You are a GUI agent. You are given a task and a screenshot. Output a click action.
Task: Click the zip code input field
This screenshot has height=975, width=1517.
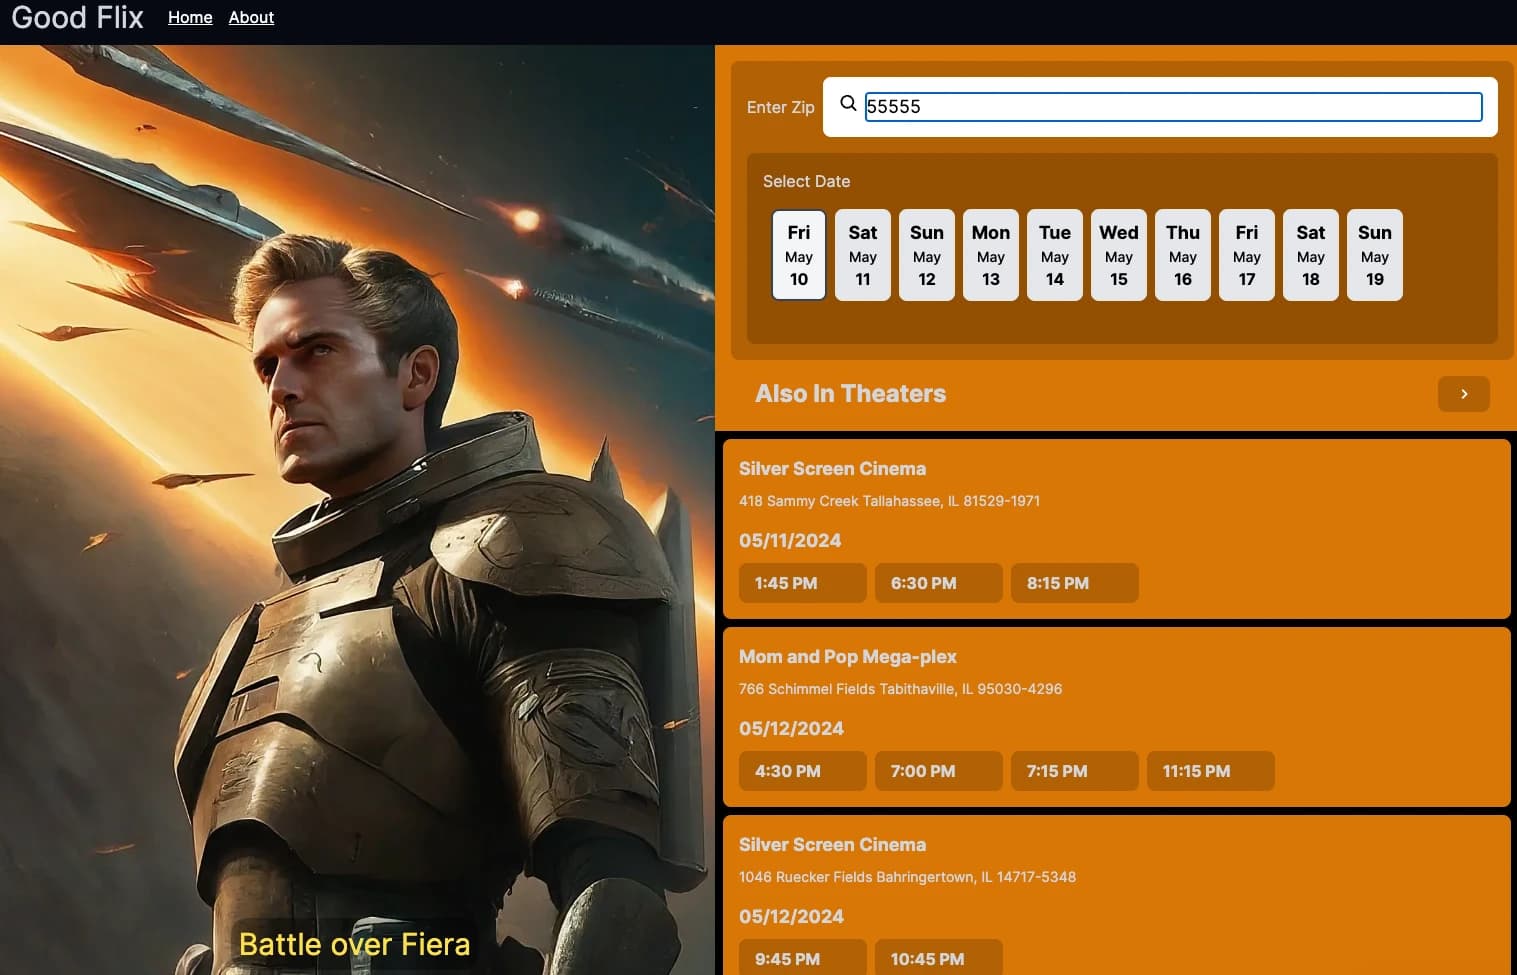[x=1172, y=107]
